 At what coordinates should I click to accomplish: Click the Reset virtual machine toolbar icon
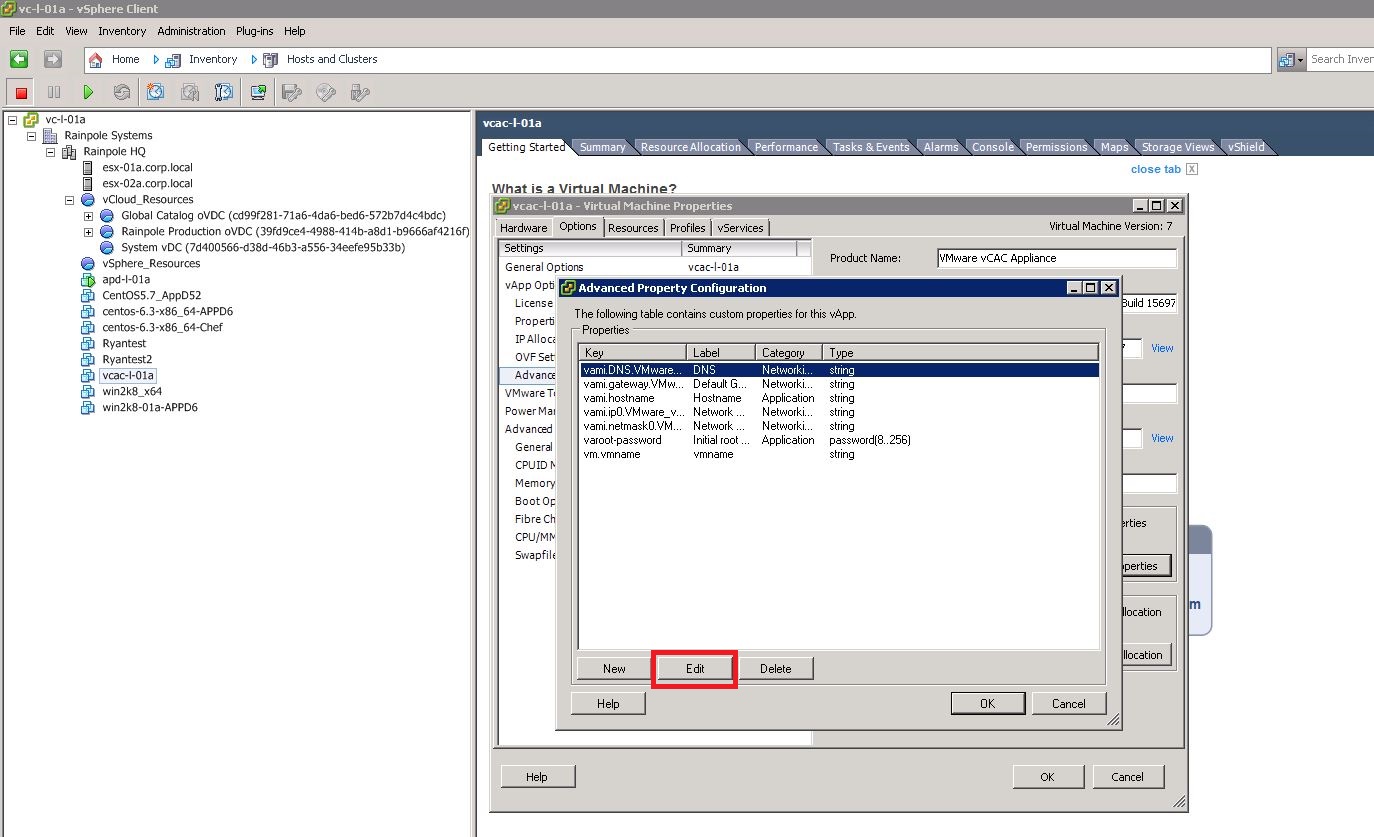click(x=122, y=92)
